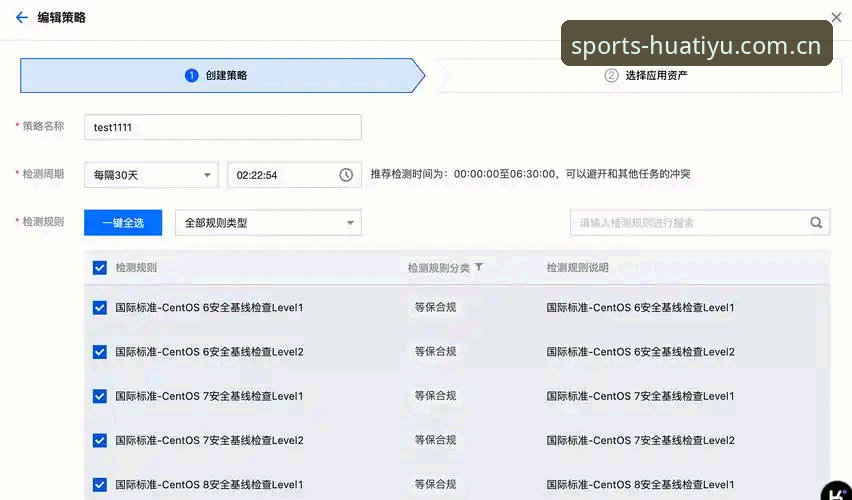Click the 02:22:54 time field
The image size is (852, 500).
tap(295, 175)
